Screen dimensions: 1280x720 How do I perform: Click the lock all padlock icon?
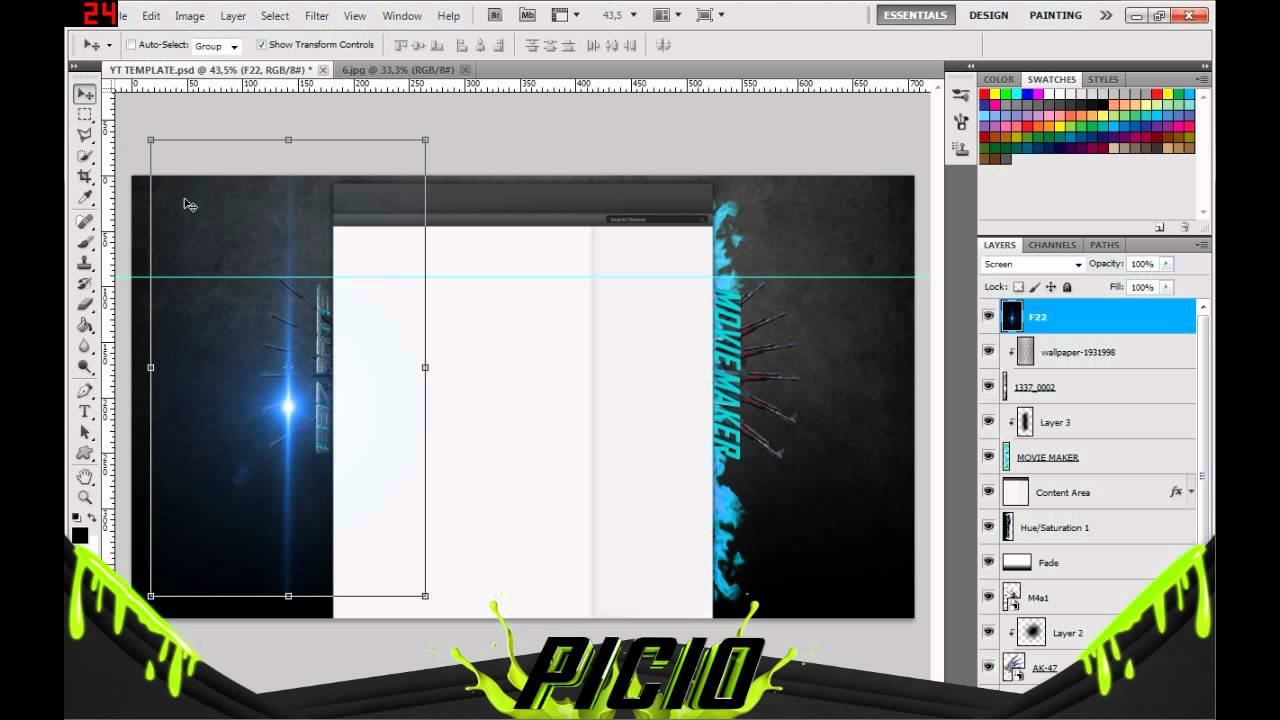(x=1067, y=287)
